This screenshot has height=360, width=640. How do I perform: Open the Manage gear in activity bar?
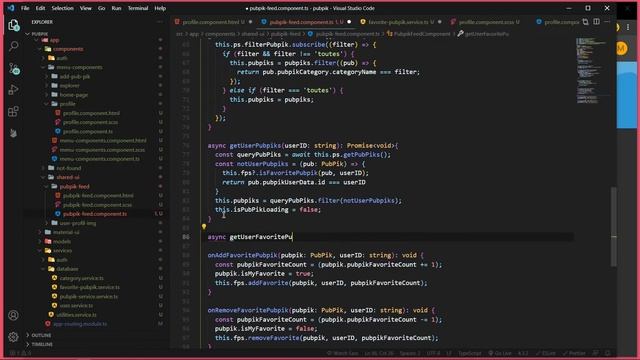(13, 337)
